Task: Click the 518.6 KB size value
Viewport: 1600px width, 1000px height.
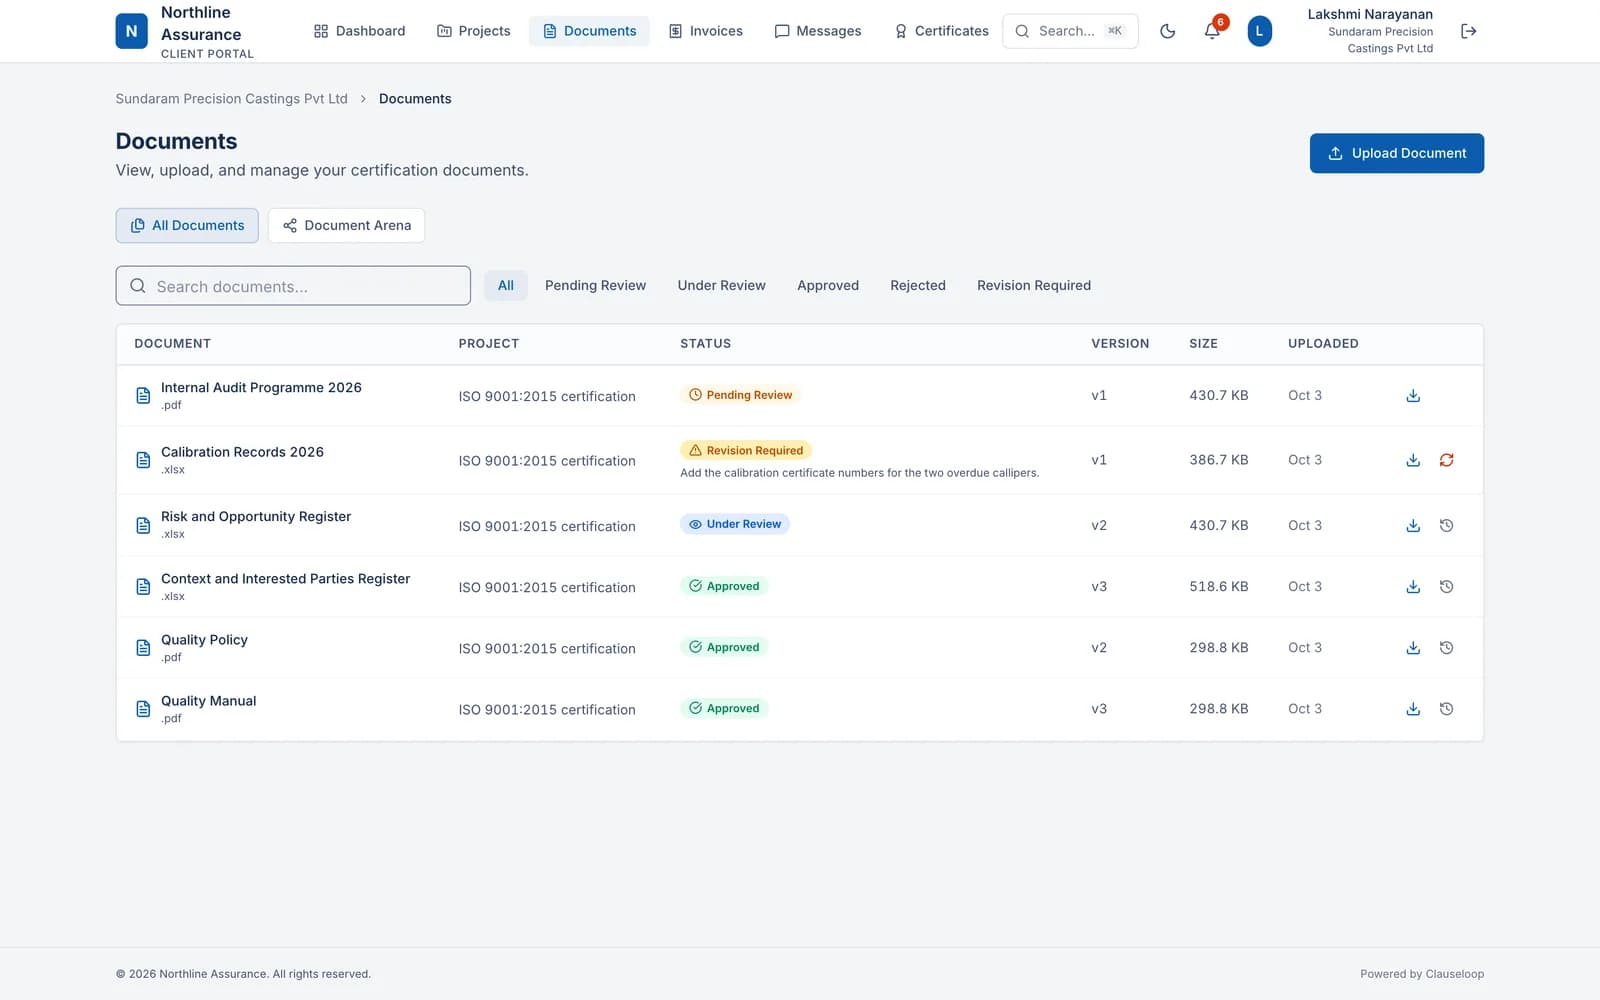Action: 1218,587
